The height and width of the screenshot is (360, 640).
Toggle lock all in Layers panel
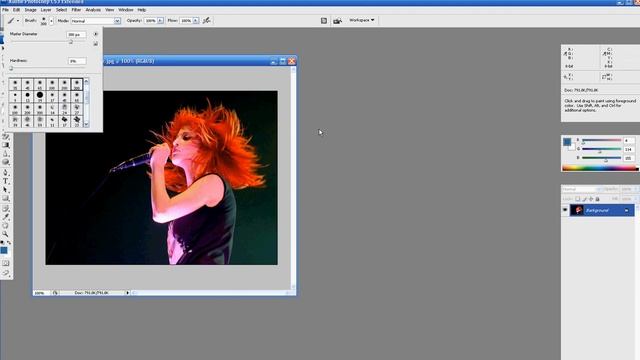598,199
